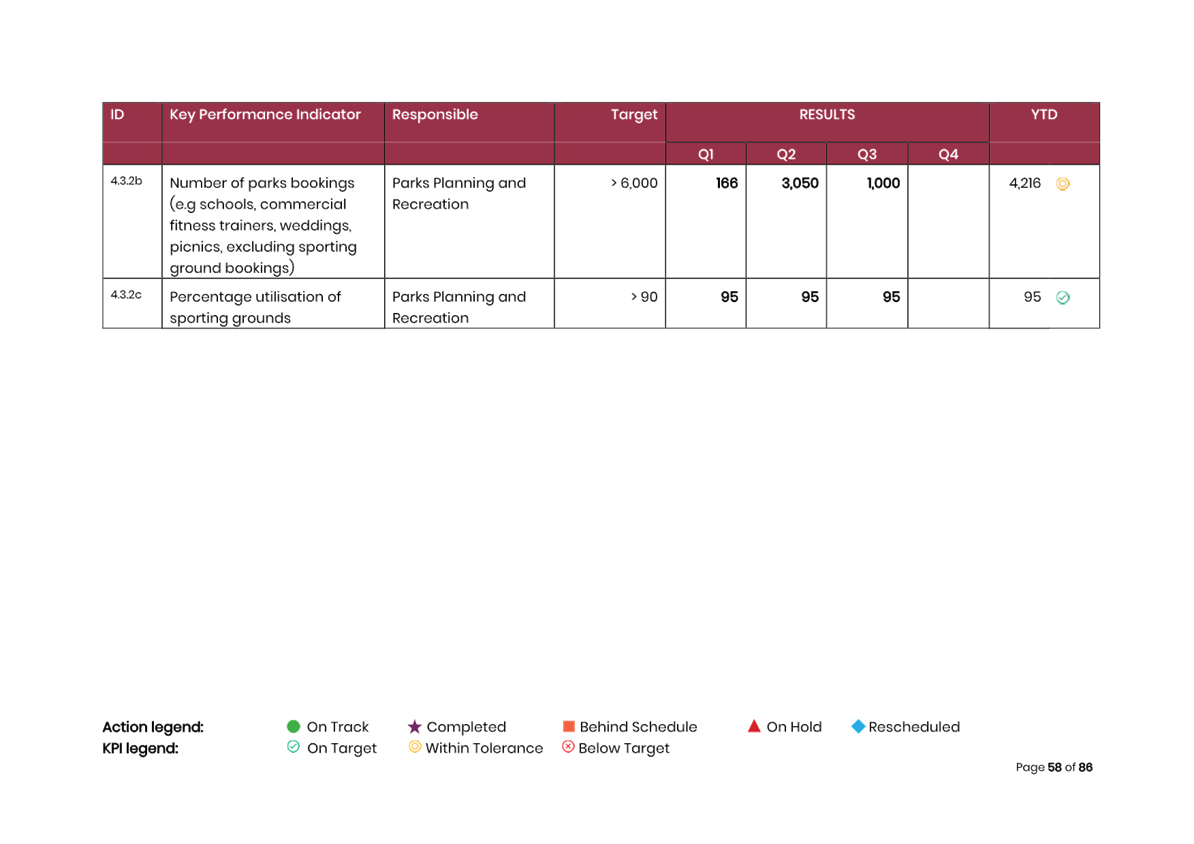Click the ID cell 4.3.2c

coord(126,294)
